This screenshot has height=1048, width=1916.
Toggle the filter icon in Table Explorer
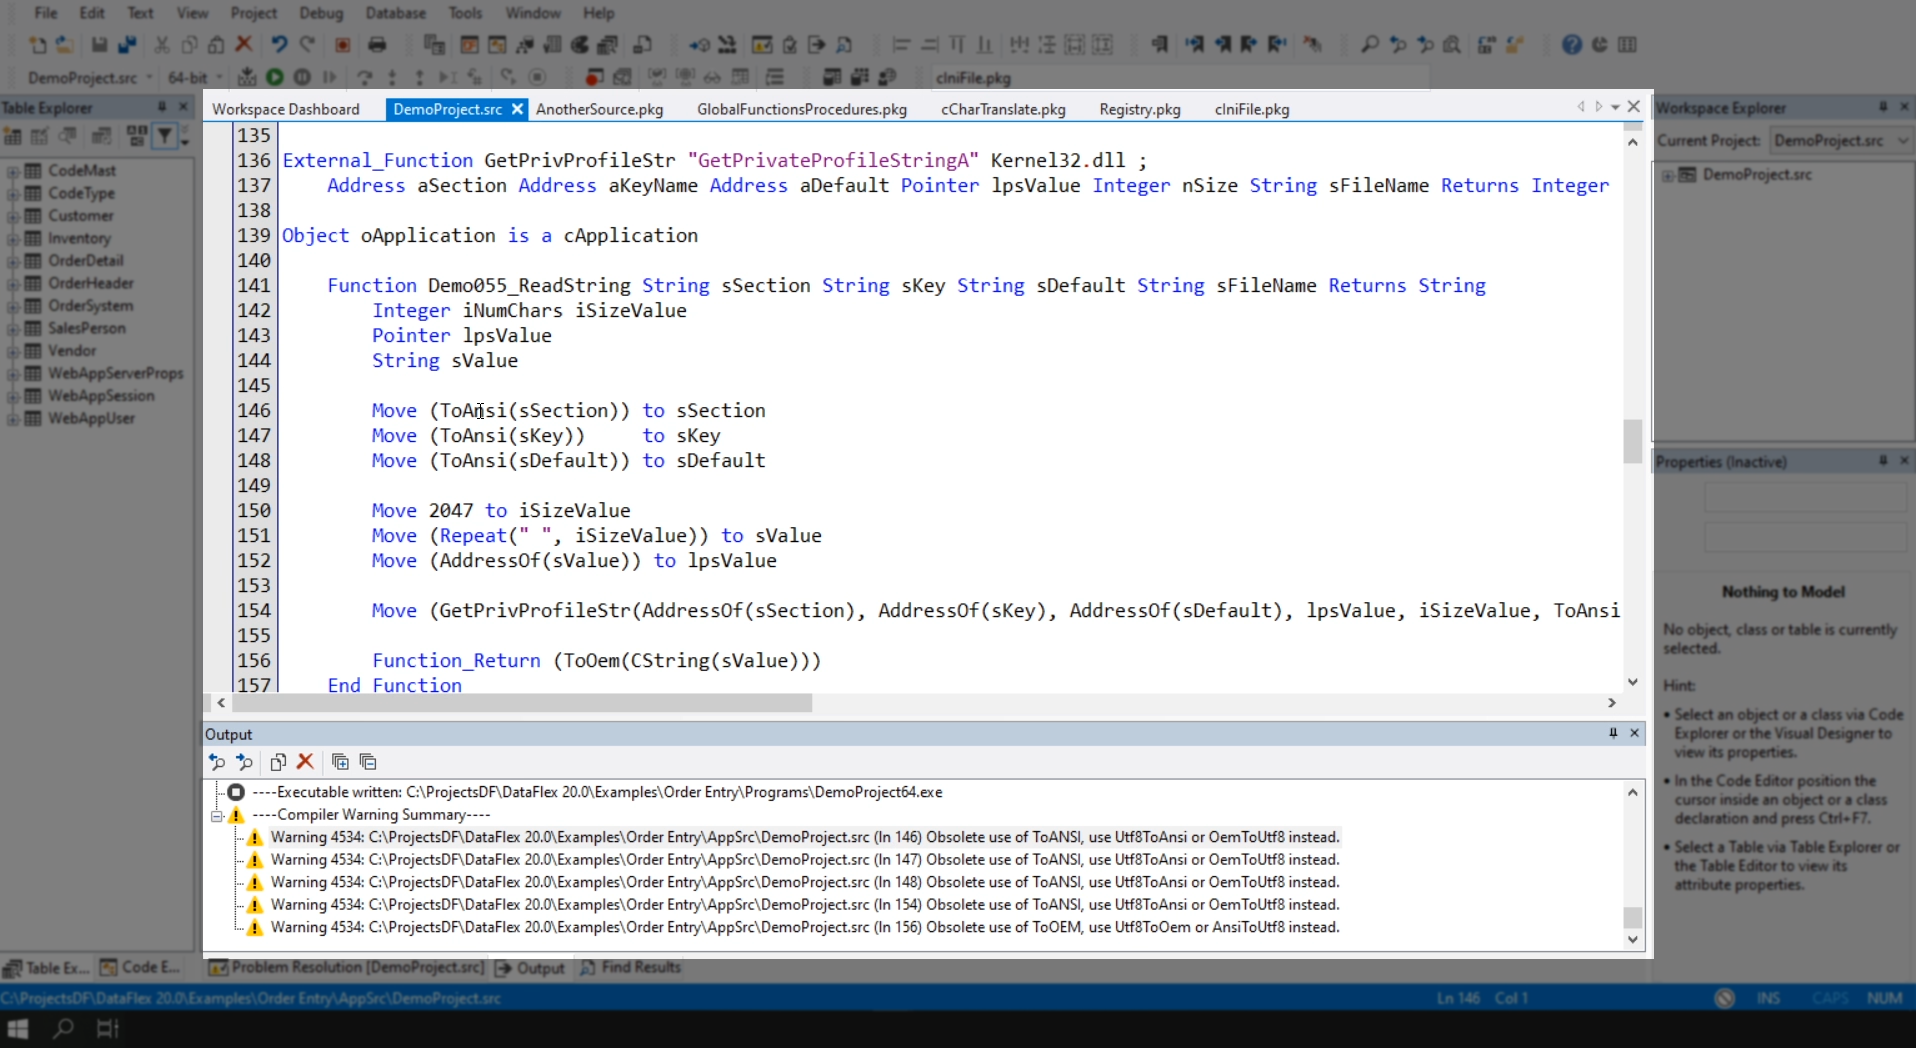pyautogui.click(x=165, y=136)
